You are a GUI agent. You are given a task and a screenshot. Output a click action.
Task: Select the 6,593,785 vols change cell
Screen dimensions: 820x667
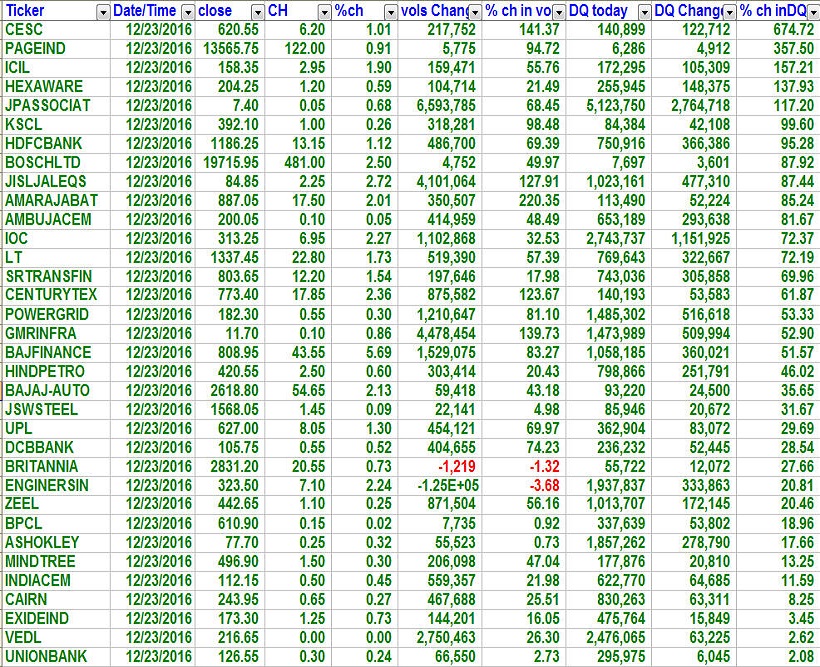[440, 106]
